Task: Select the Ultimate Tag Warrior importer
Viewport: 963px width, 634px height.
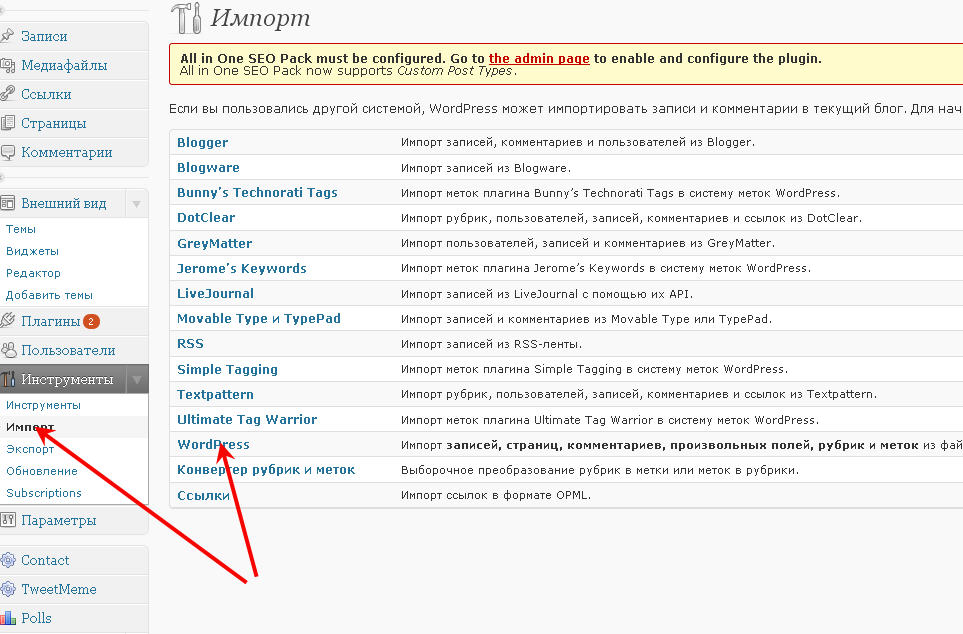Action: [x=247, y=420]
